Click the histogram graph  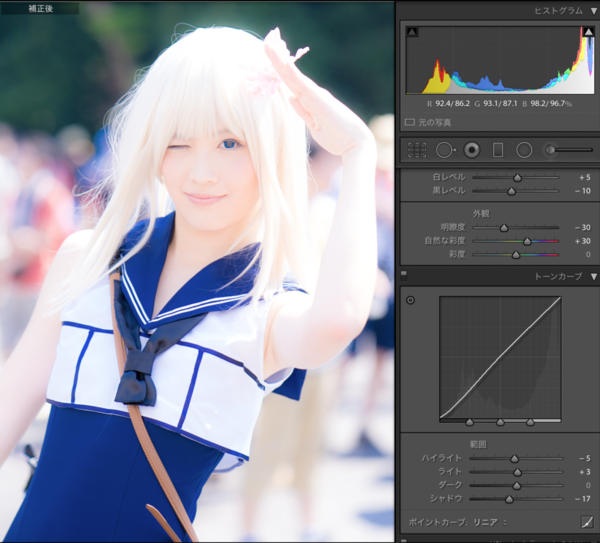pyautogui.click(x=500, y=60)
